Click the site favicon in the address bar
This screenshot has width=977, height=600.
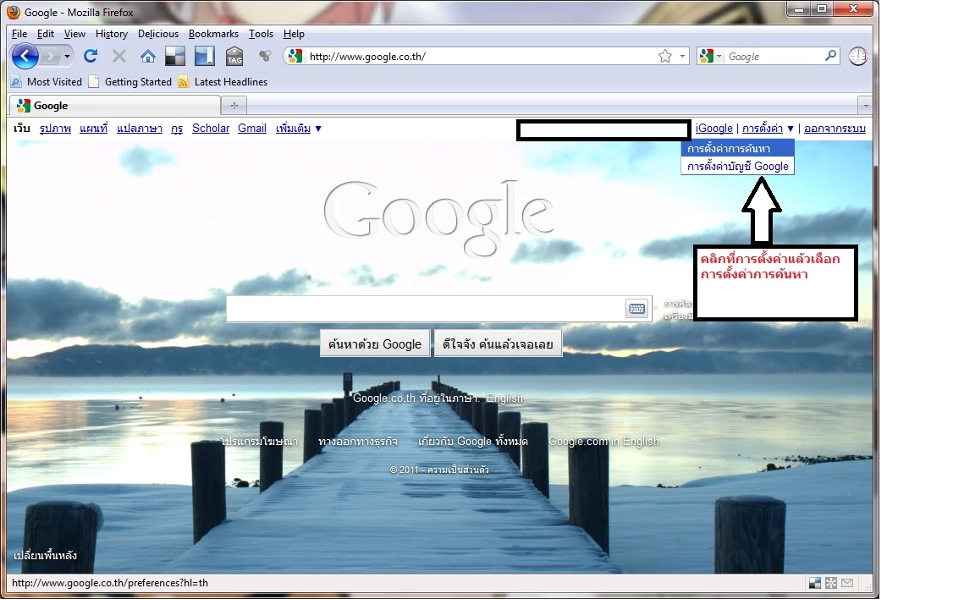(x=295, y=56)
